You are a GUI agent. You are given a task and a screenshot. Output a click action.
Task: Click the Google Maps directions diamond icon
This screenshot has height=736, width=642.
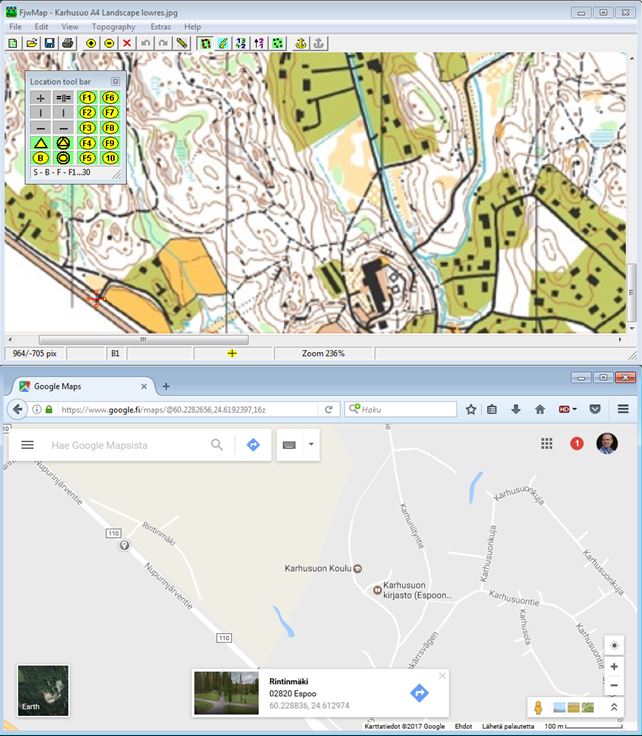(253, 445)
